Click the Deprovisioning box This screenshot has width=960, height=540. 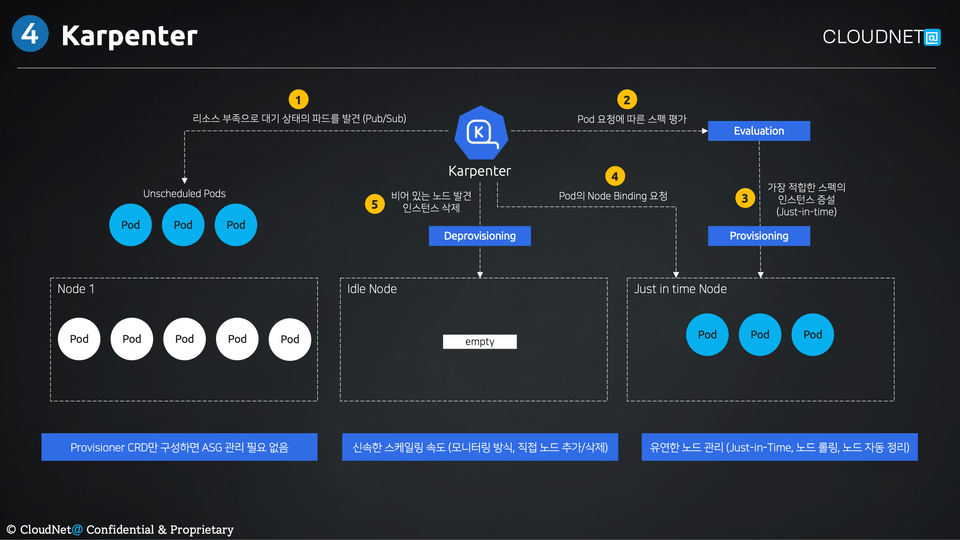479,236
